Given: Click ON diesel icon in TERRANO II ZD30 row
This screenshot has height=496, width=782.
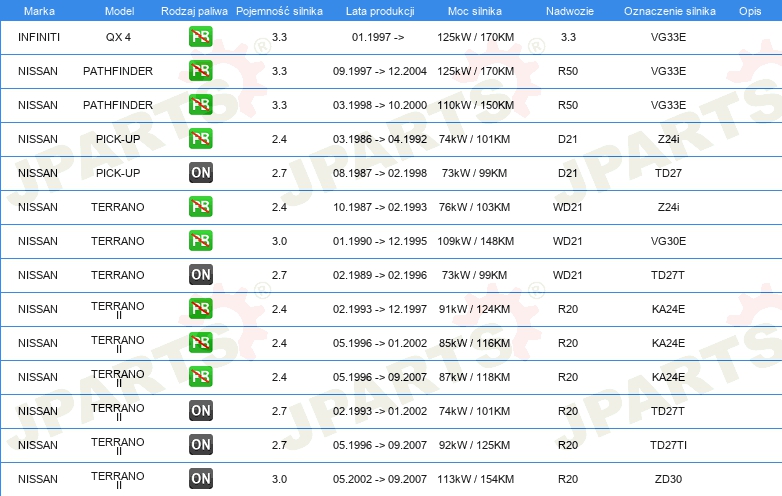Looking at the screenshot, I should (200, 479).
